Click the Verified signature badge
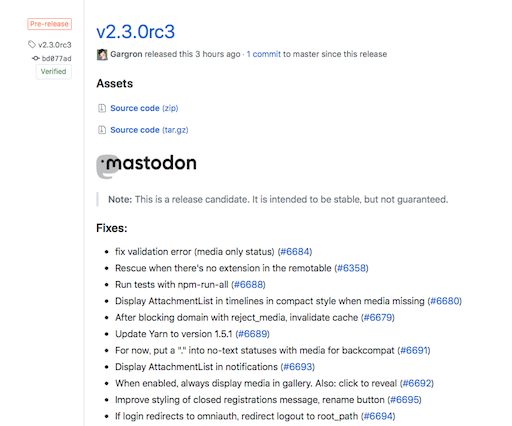This screenshot has width=512, height=426. click(54, 71)
